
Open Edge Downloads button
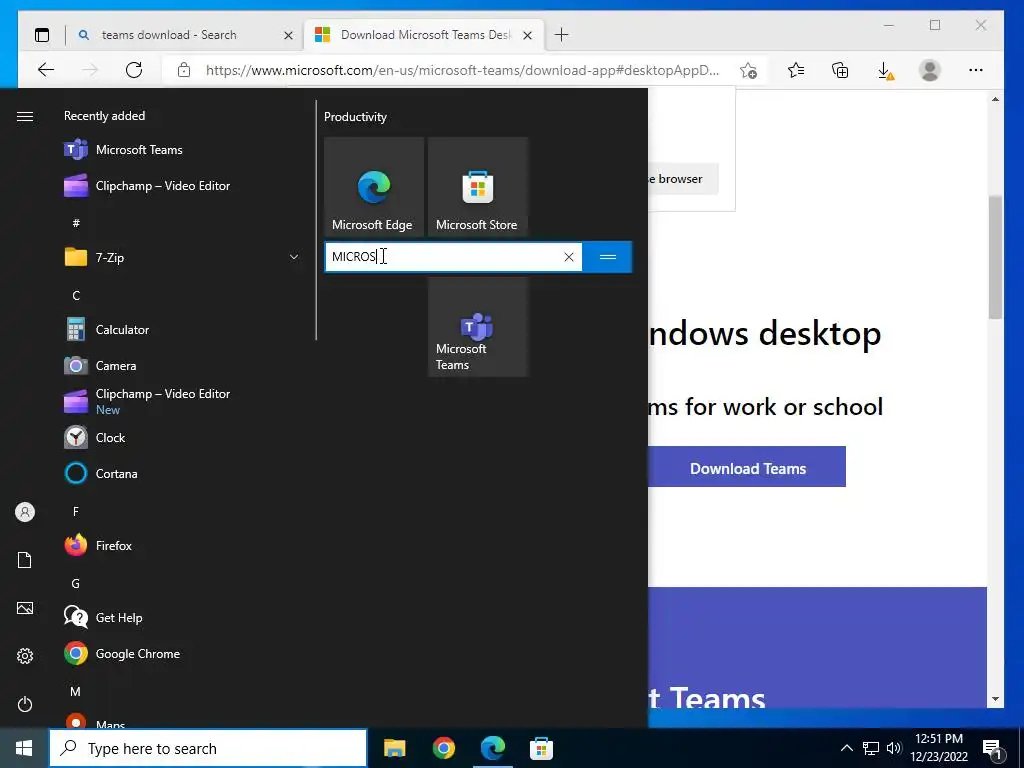click(x=885, y=70)
